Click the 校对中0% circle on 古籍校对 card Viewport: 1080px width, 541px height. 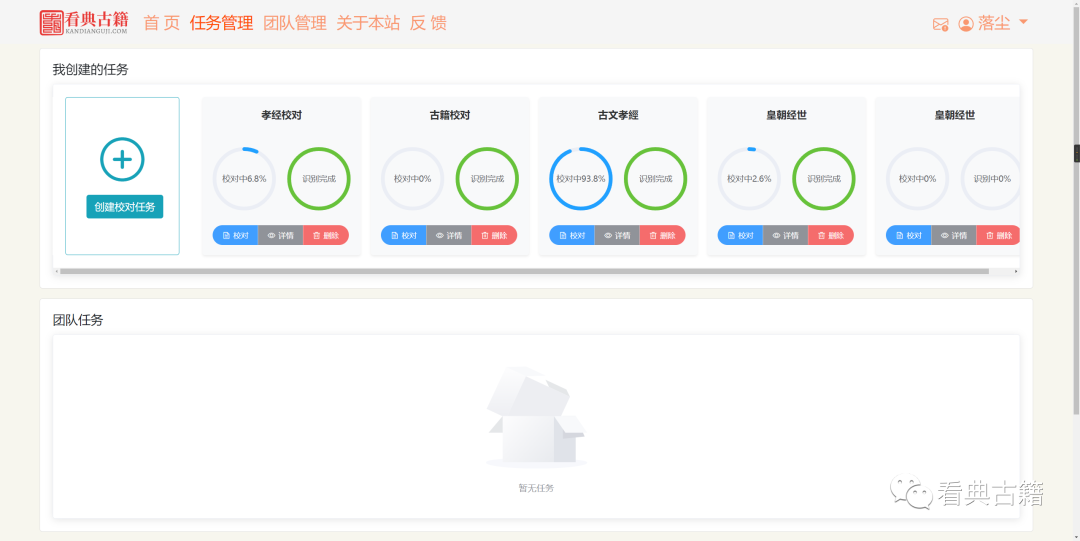tap(413, 178)
